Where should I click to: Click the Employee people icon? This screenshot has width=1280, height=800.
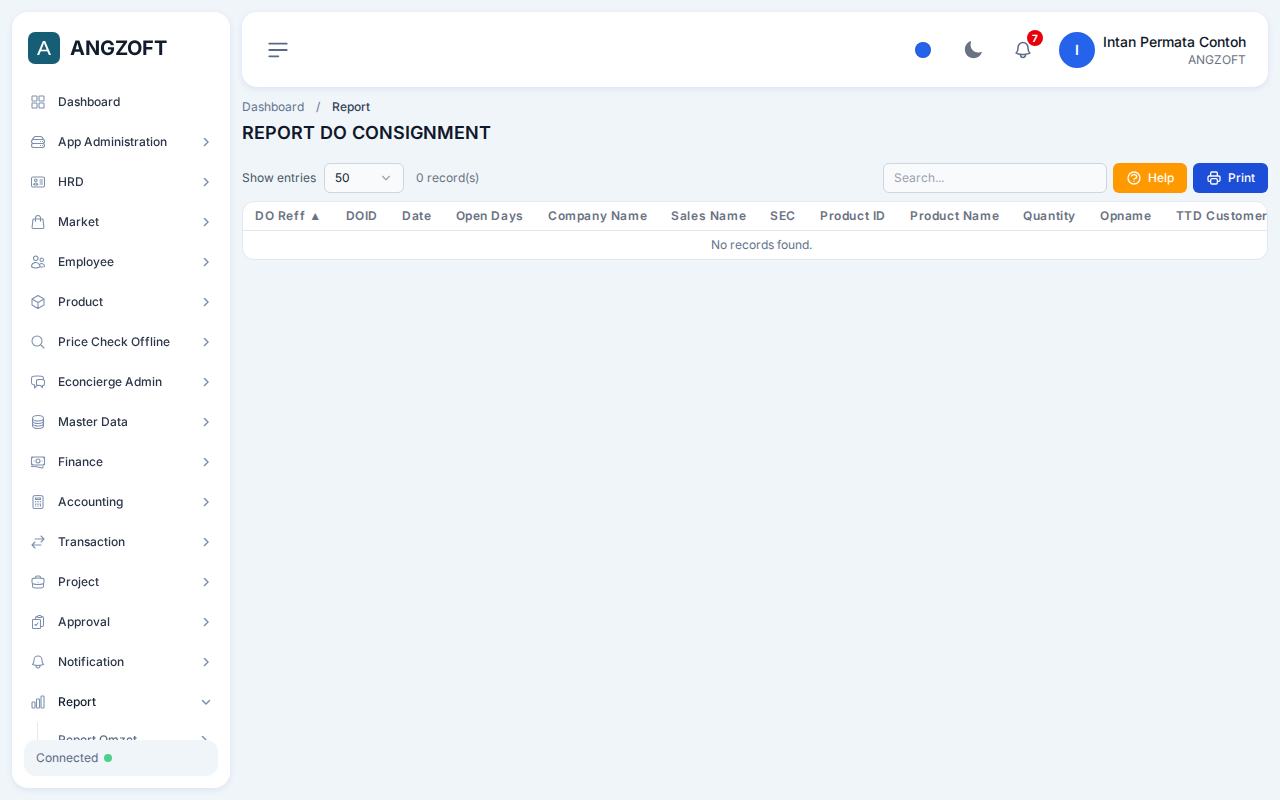38,262
